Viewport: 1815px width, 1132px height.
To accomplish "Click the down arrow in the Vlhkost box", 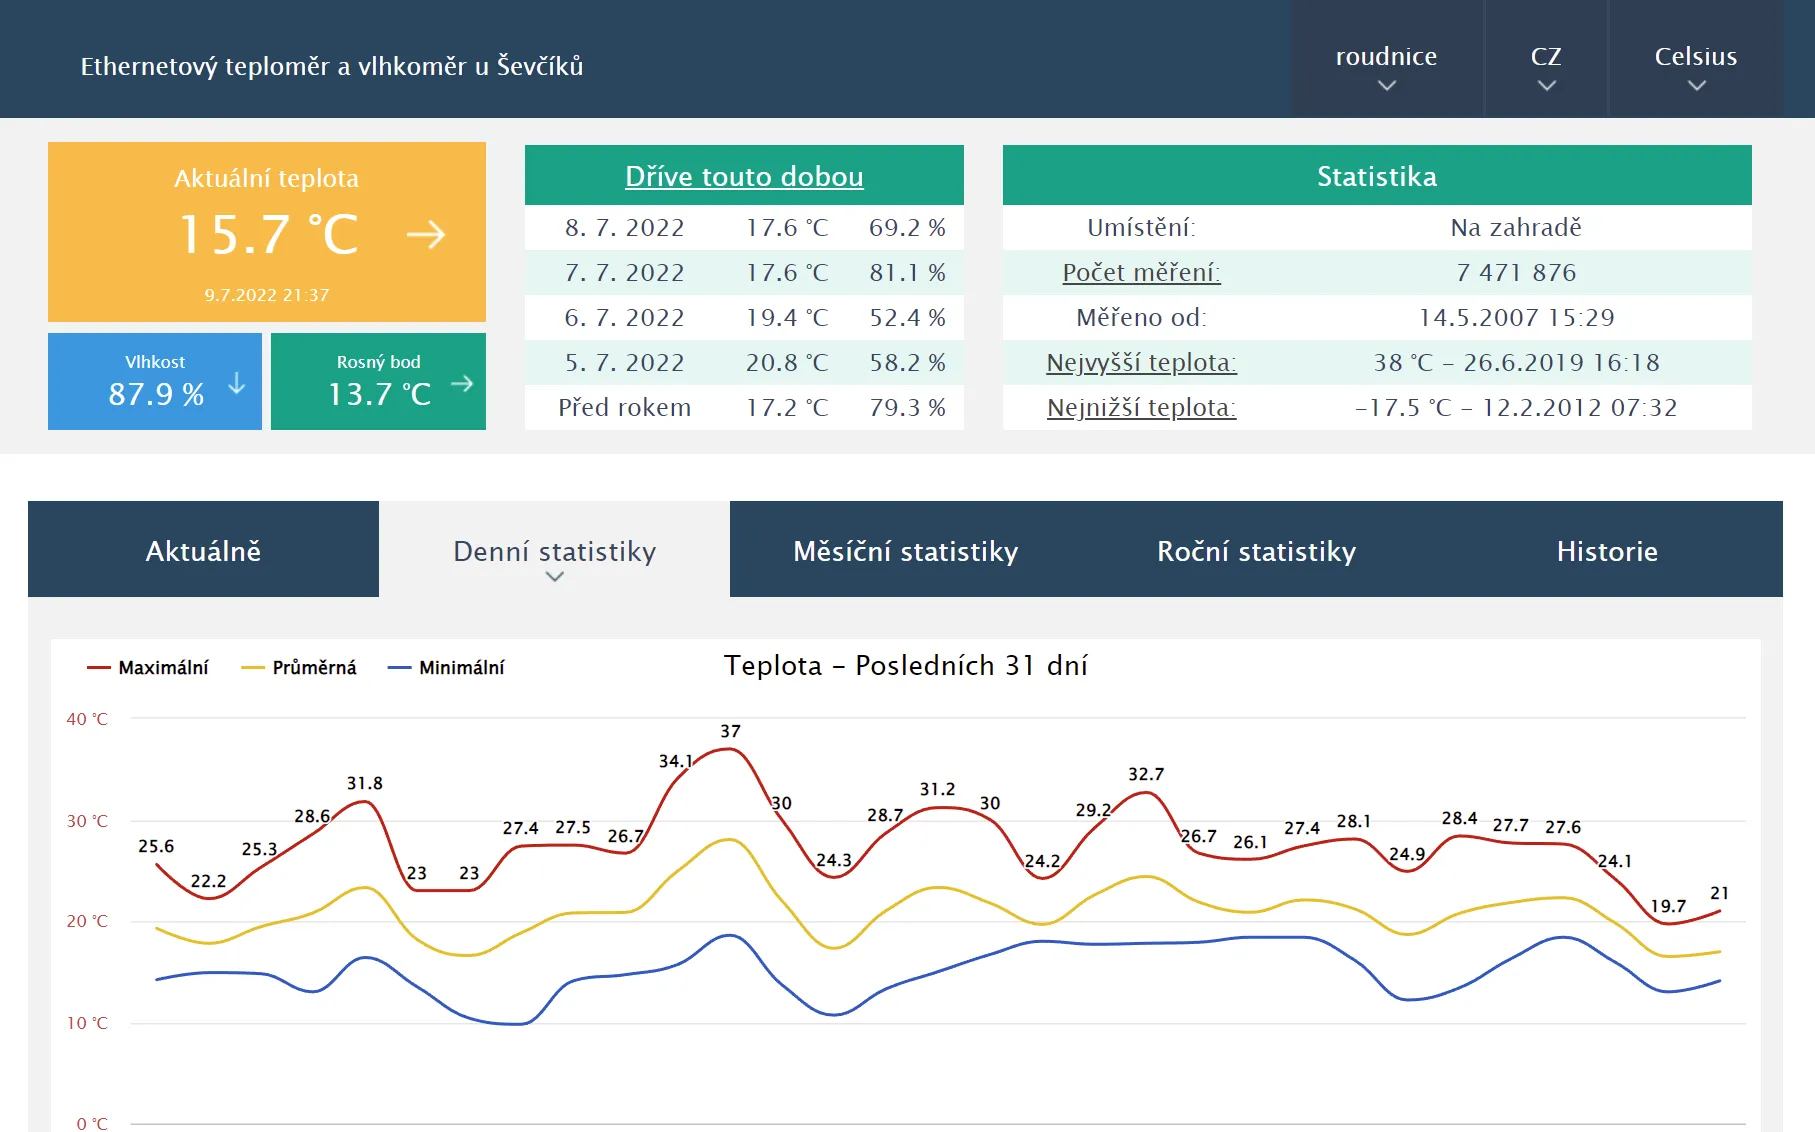I will click(x=236, y=381).
